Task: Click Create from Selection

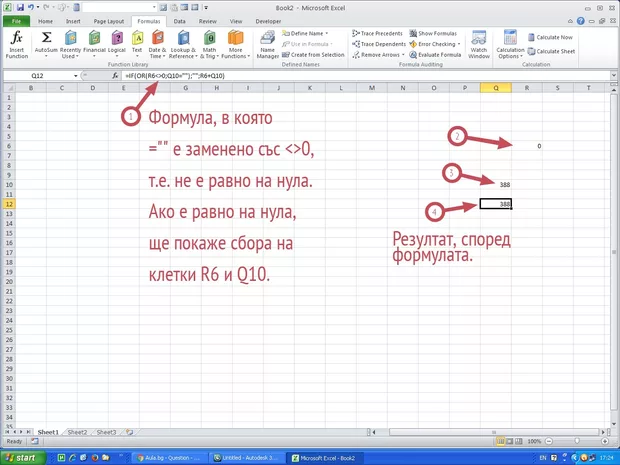Action: pos(313,55)
